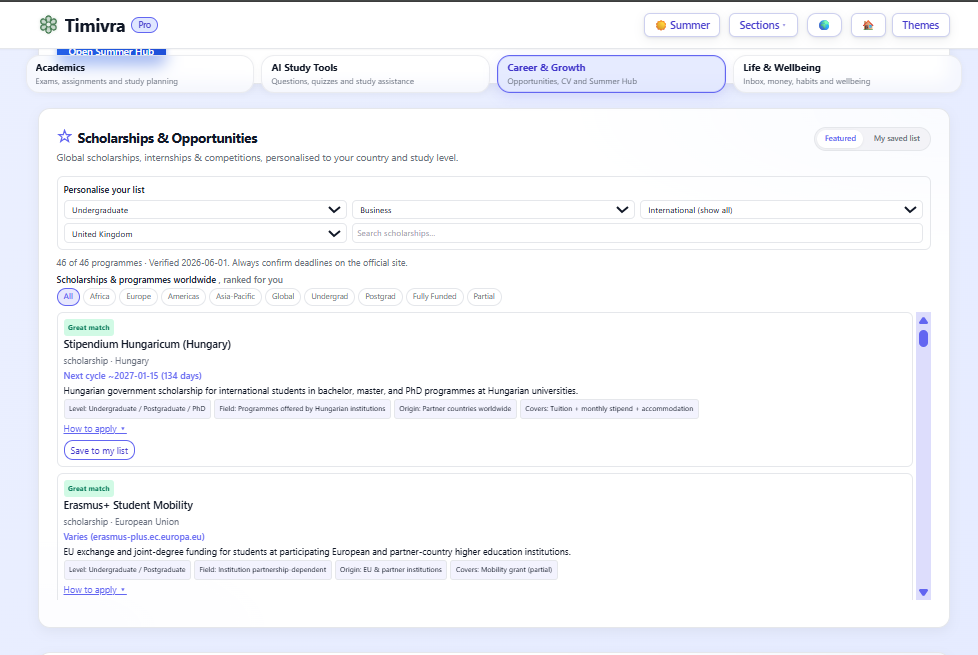978x655 pixels.
Task: Open the Summer button with the sun icon
Action: (682, 25)
